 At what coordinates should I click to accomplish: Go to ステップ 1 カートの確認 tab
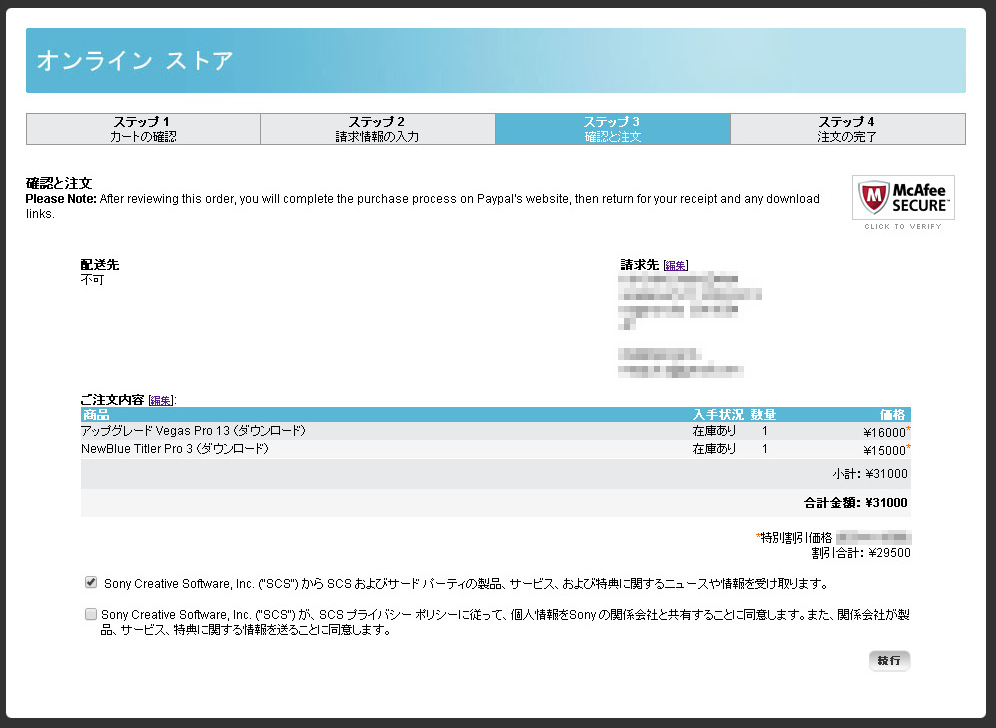click(x=144, y=129)
